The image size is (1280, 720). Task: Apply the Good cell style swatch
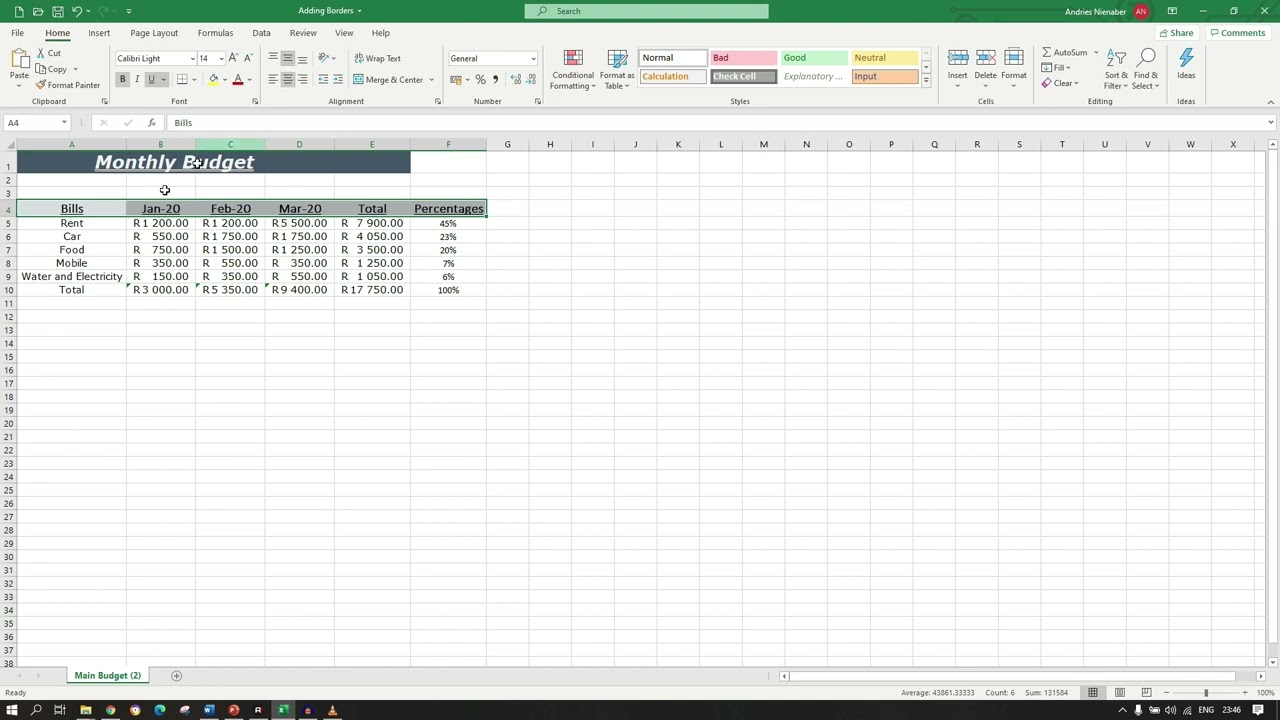[813, 58]
